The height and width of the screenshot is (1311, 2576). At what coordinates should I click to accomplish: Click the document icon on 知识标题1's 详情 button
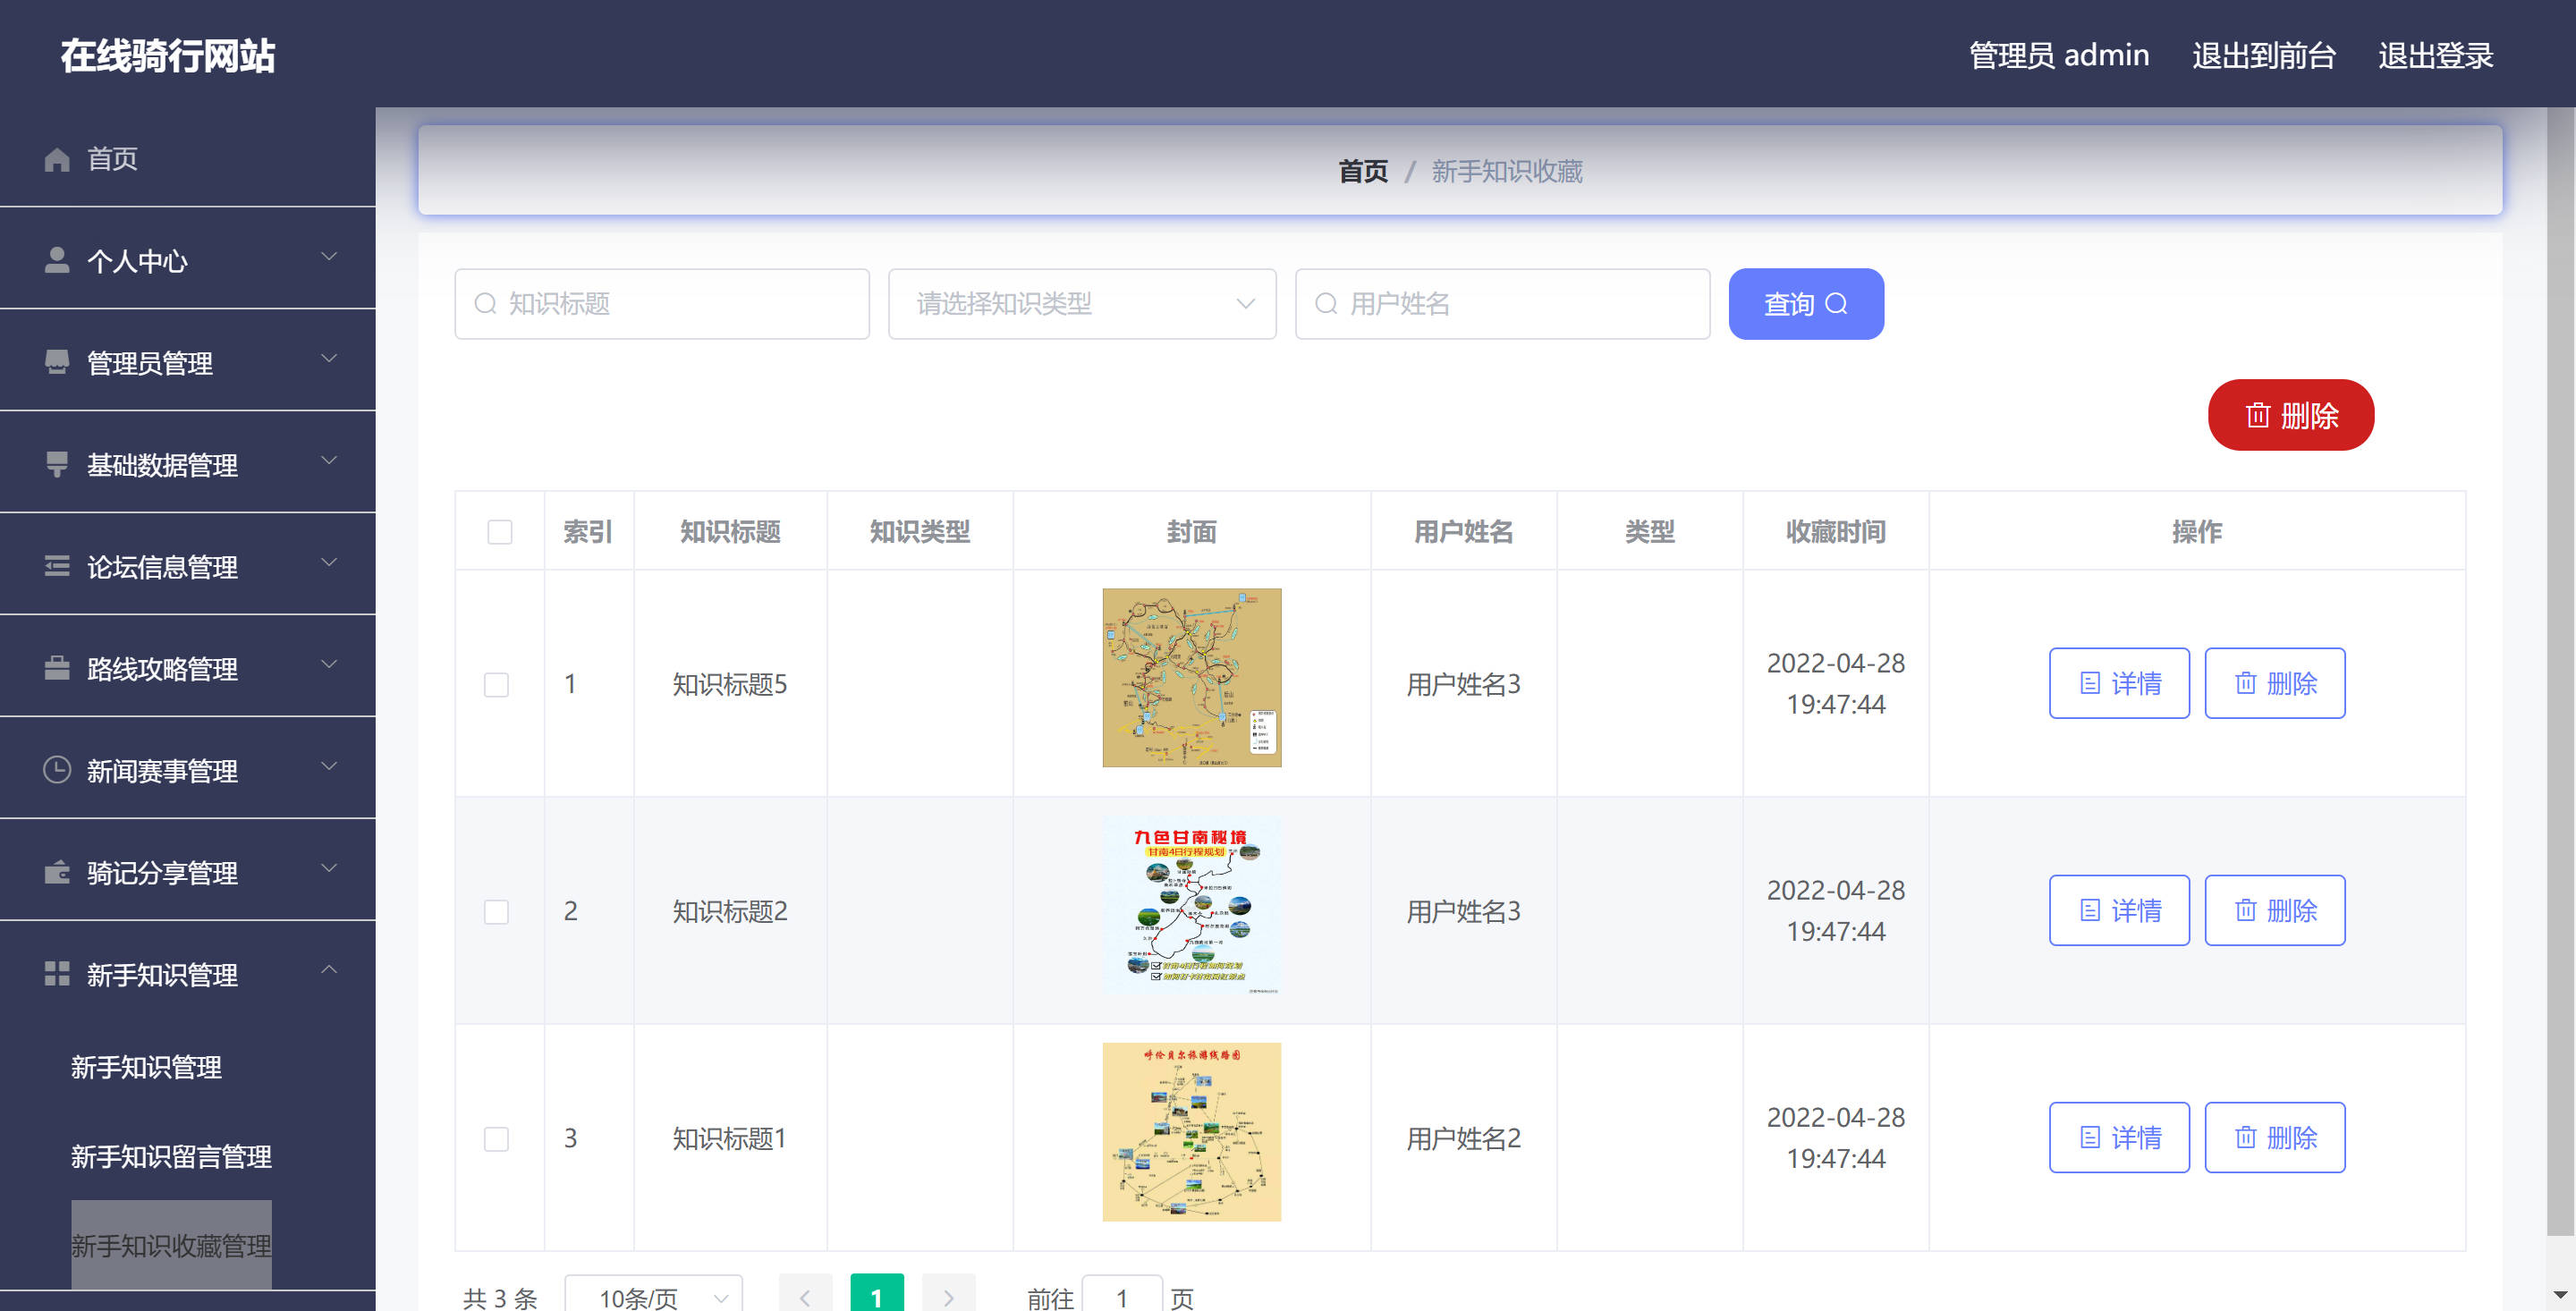click(2090, 1137)
